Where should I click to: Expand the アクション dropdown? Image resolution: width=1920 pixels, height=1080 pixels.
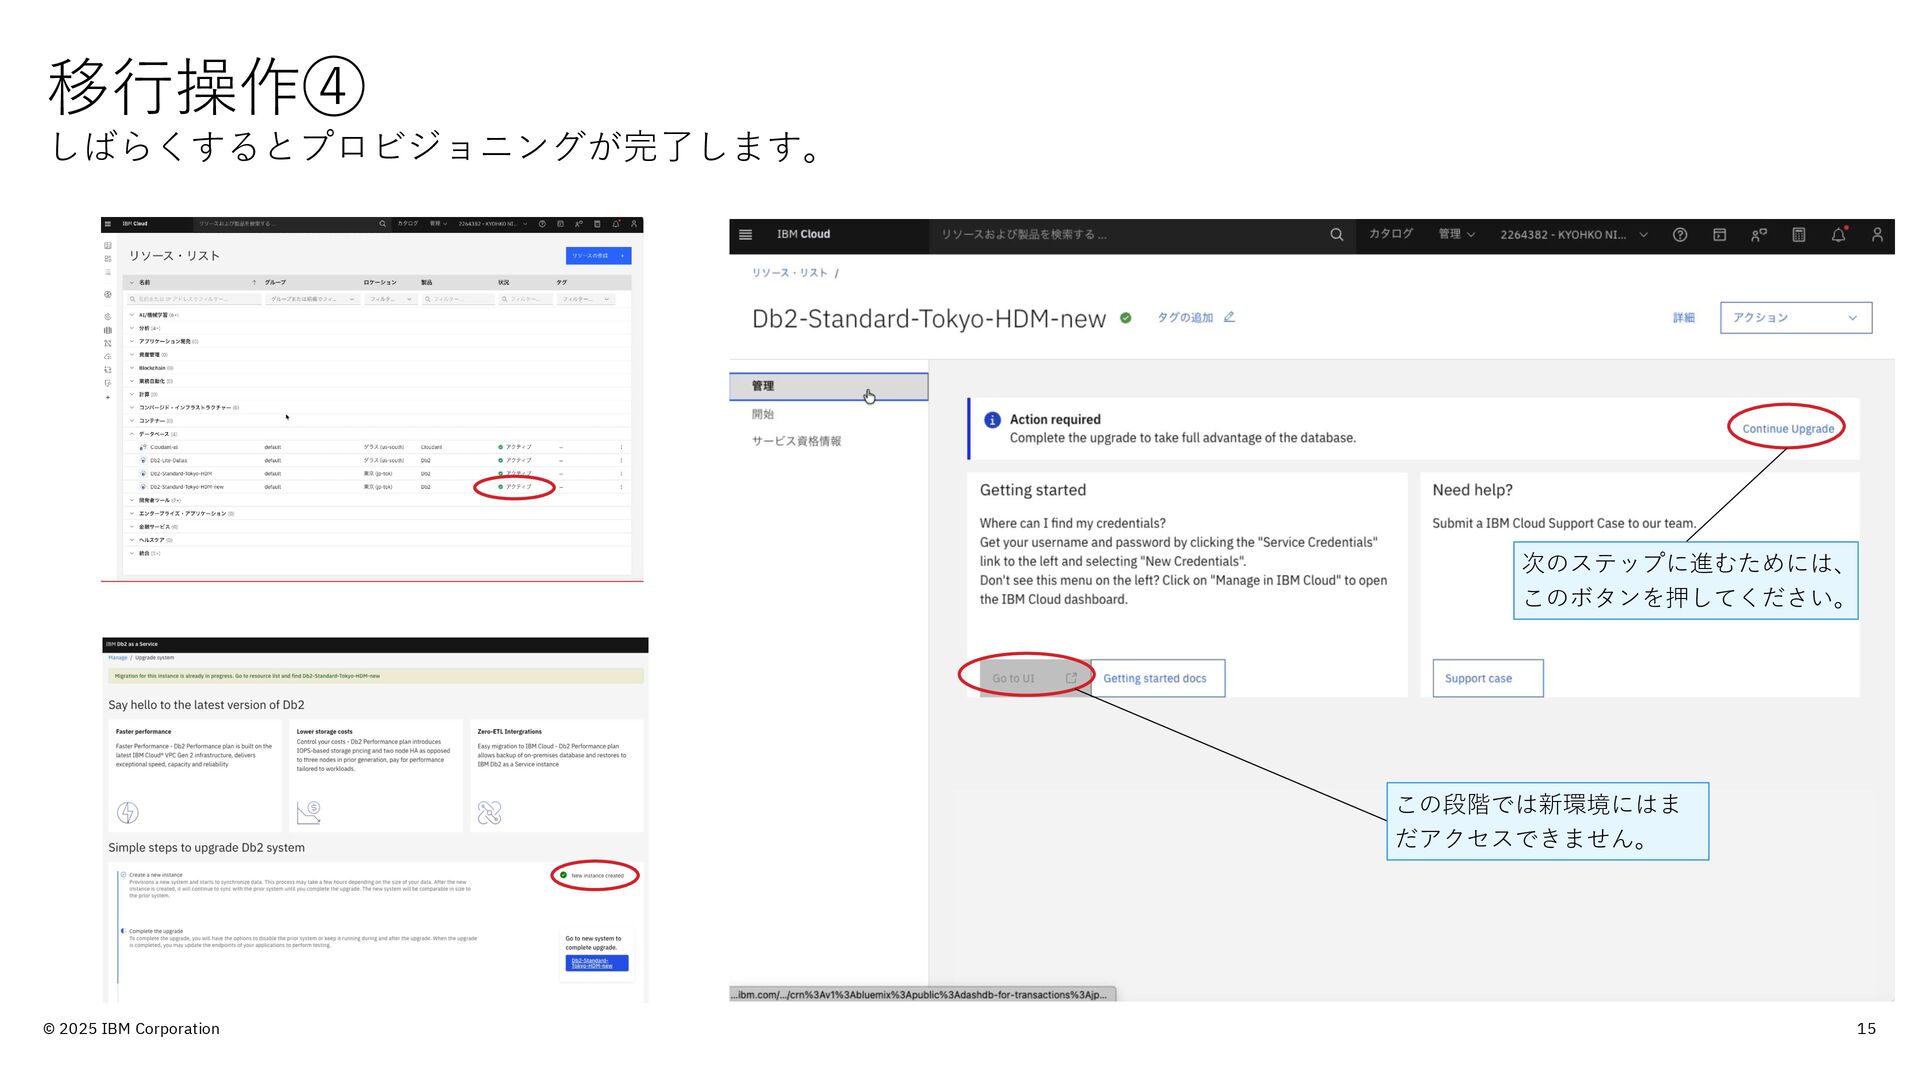pyautogui.click(x=1795, y=318)
